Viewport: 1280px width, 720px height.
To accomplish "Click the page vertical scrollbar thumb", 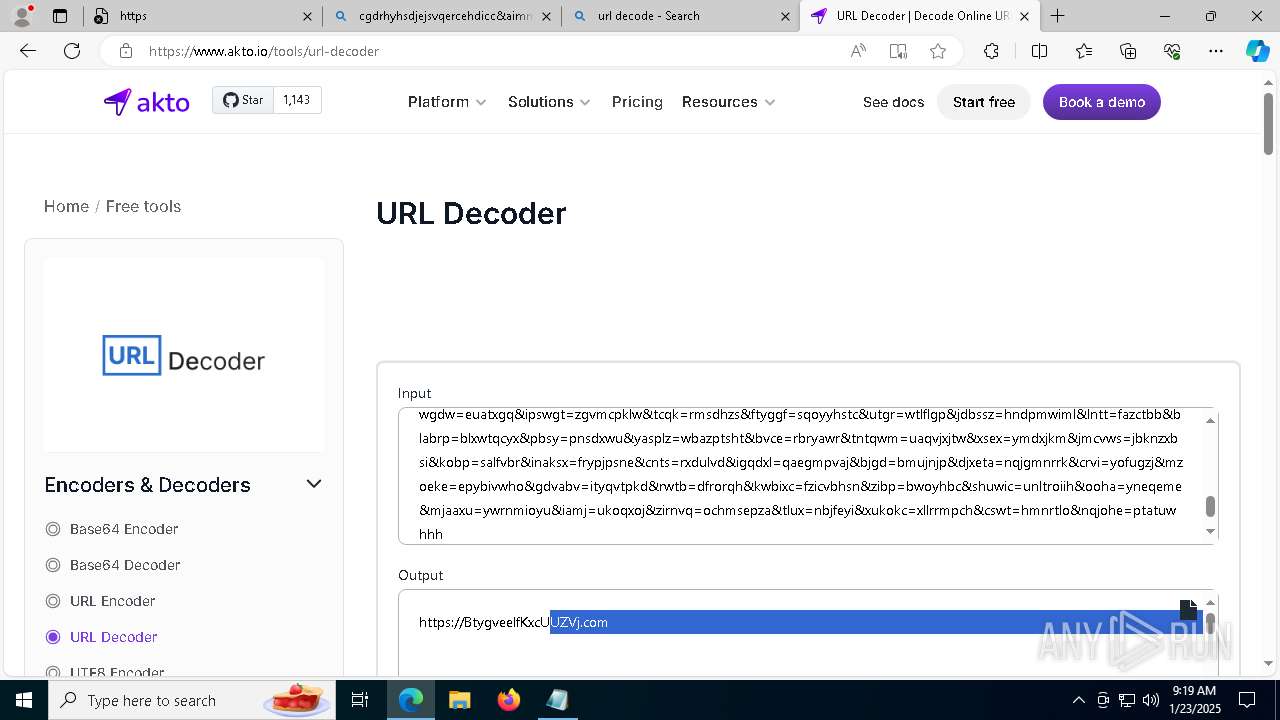I will pyautogui.click(x=1269, y=124).
